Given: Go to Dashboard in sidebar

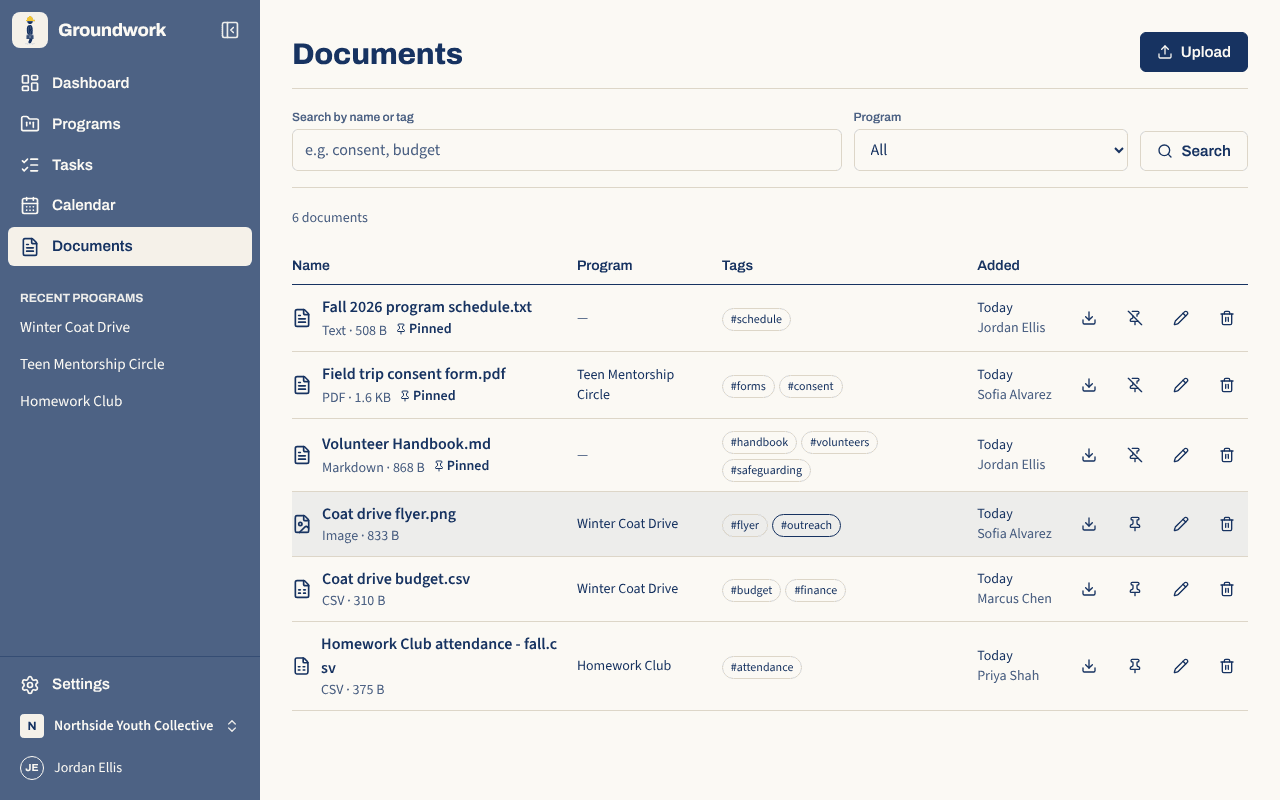Looking at the screenshot, I should [130, 83].
